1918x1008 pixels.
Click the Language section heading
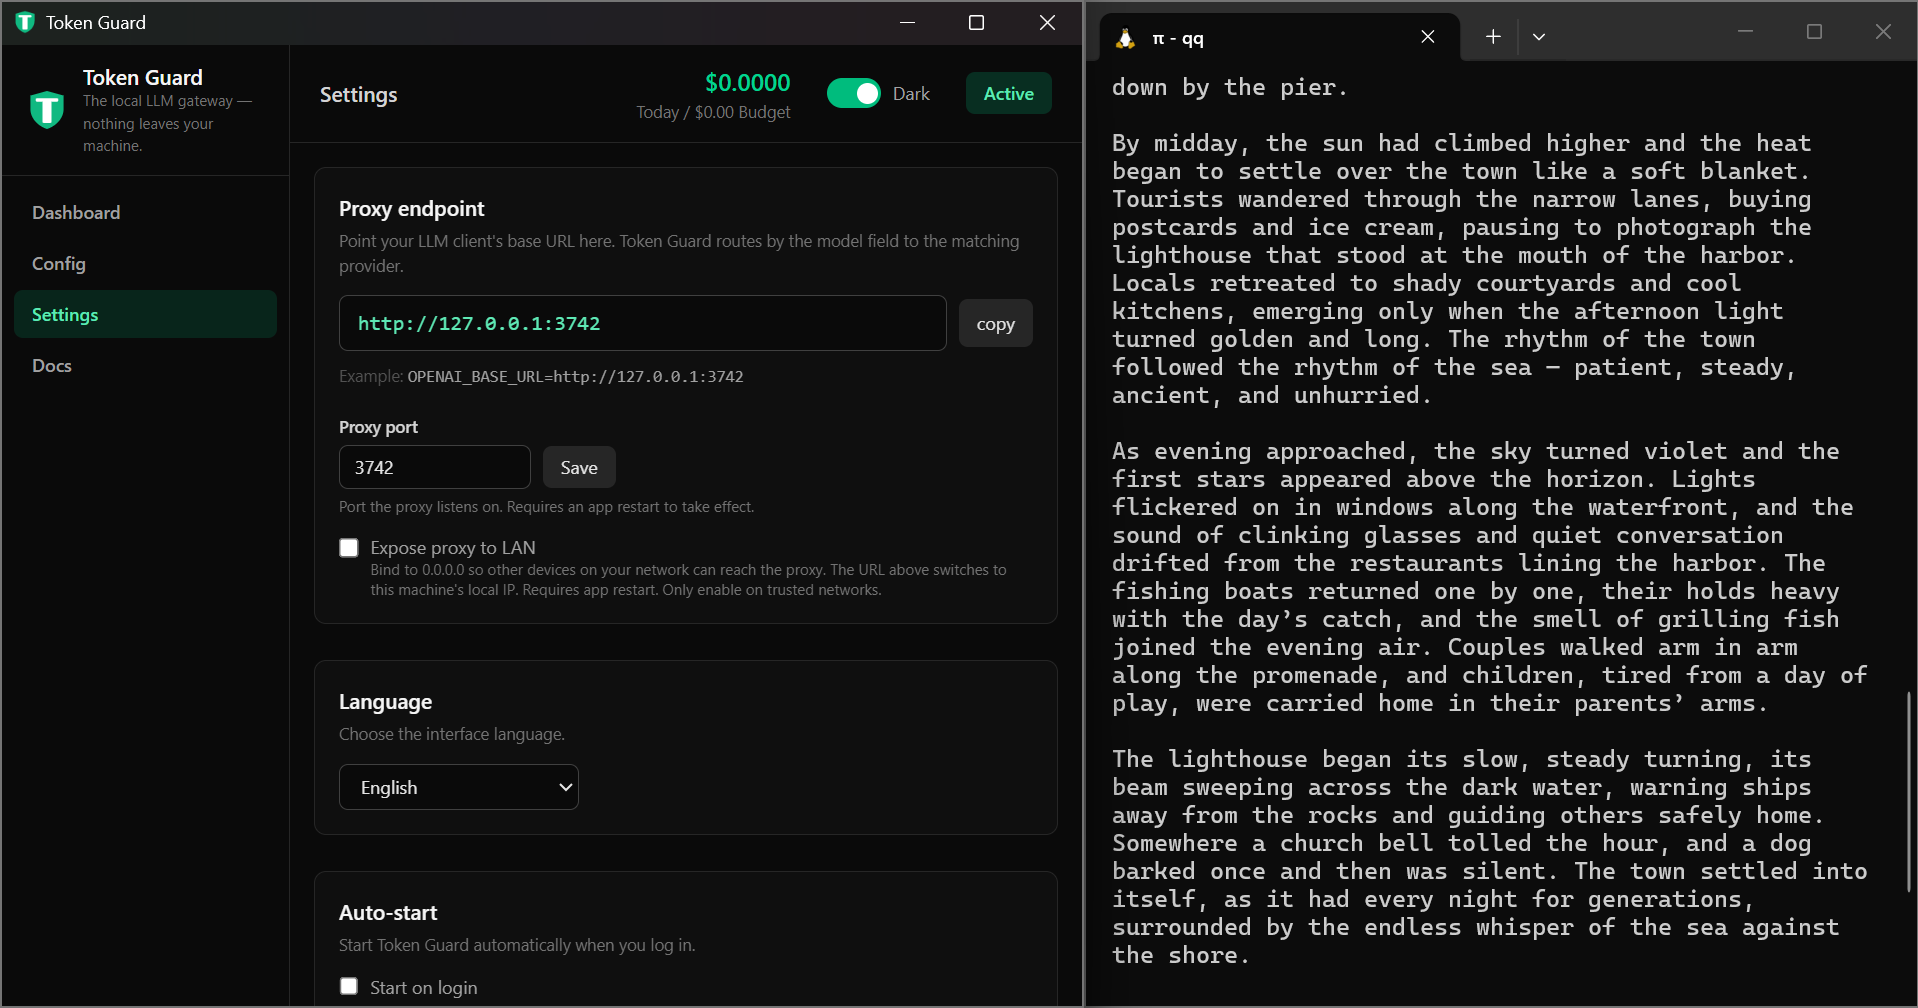click(385, 702)
